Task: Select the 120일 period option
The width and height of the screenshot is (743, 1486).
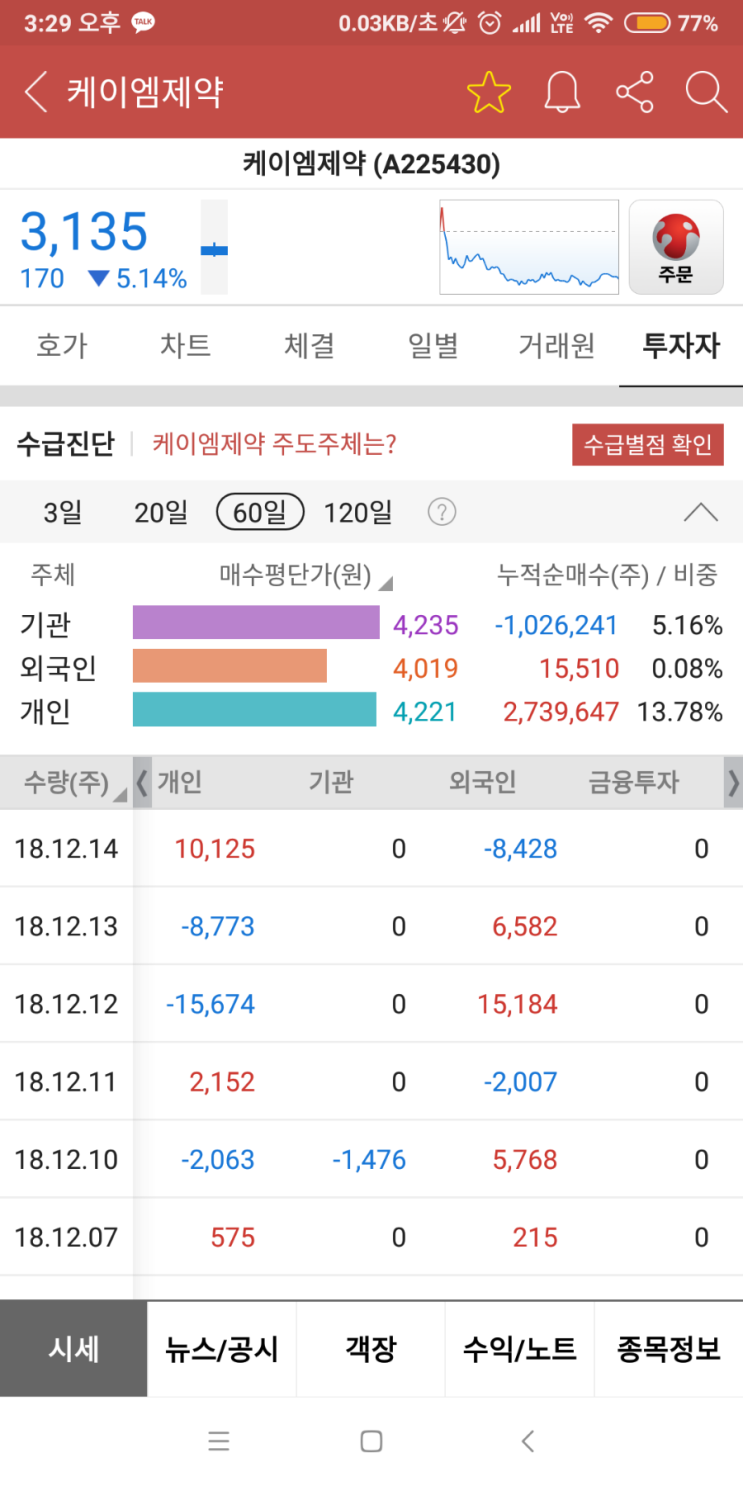Action: 358,513
